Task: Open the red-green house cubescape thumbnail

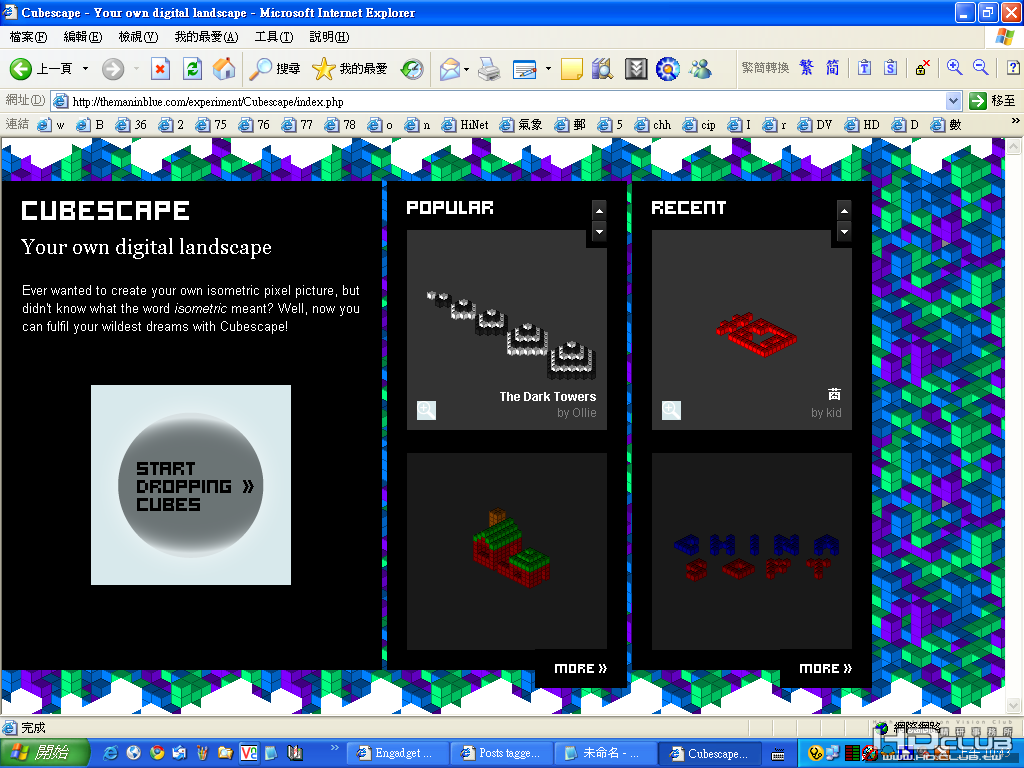Action: point(507,551)
